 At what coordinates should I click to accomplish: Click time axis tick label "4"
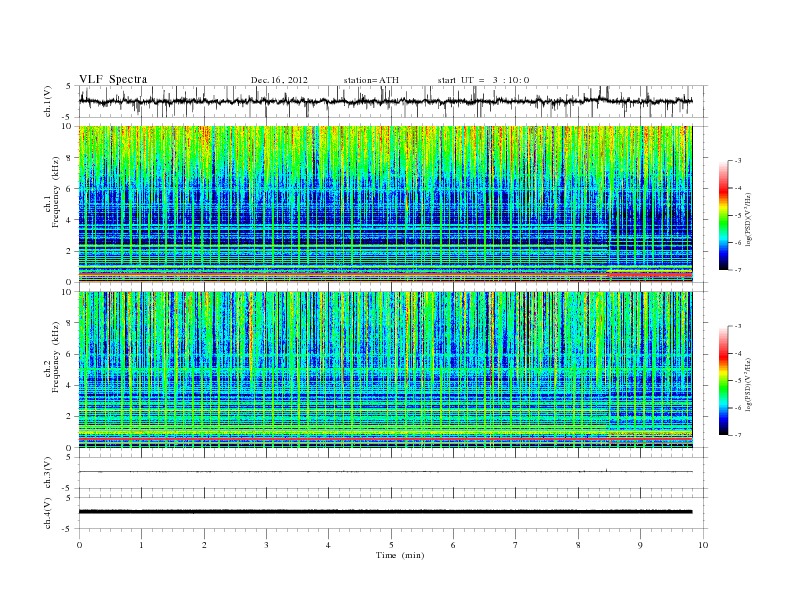pyautogui.click(x=329, y=545)
